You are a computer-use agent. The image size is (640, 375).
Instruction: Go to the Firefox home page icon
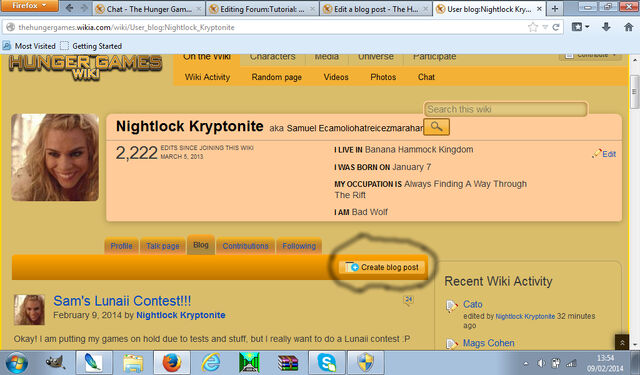tap(629, 27)
